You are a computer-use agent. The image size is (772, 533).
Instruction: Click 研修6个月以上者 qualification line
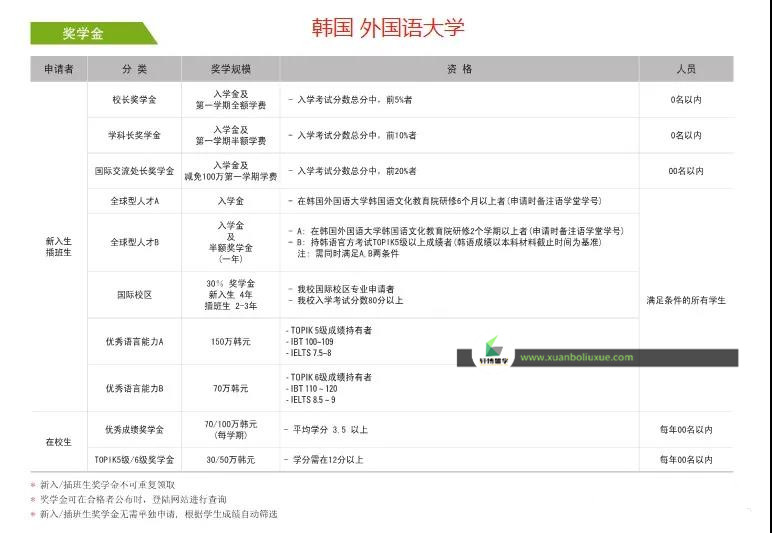tap(445, 201)
